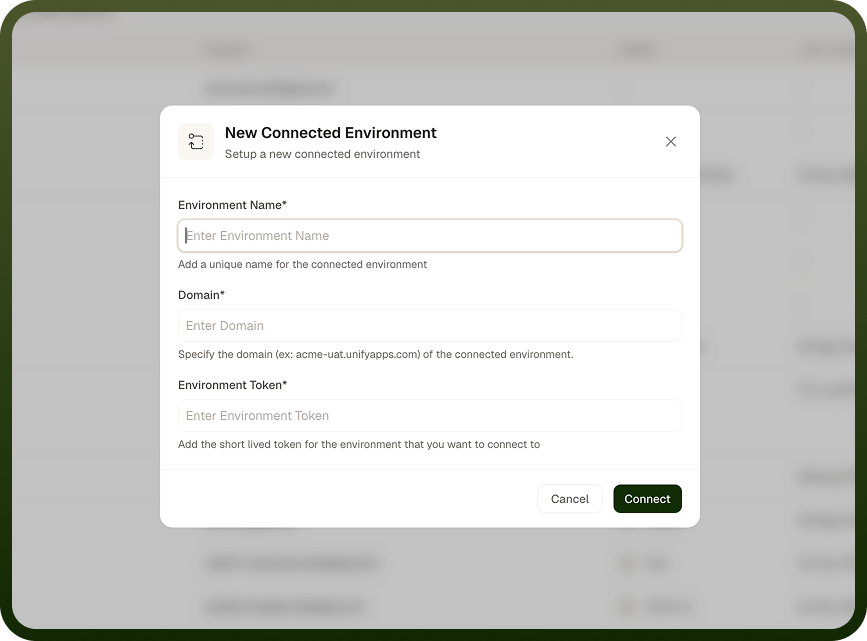Click the 'Add a unique name' helper text
The height and width of the screenshot is (641, 867).
pyautogui.click(x=302, y=264)
